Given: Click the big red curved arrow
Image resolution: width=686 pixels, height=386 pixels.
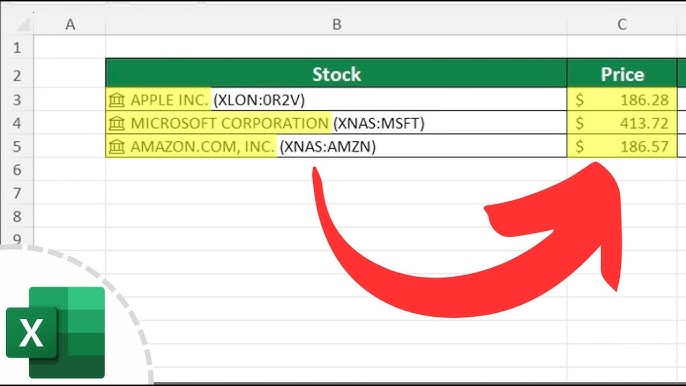Looking at the screenshot, I should pyautogui.click(x=467, y=240).
